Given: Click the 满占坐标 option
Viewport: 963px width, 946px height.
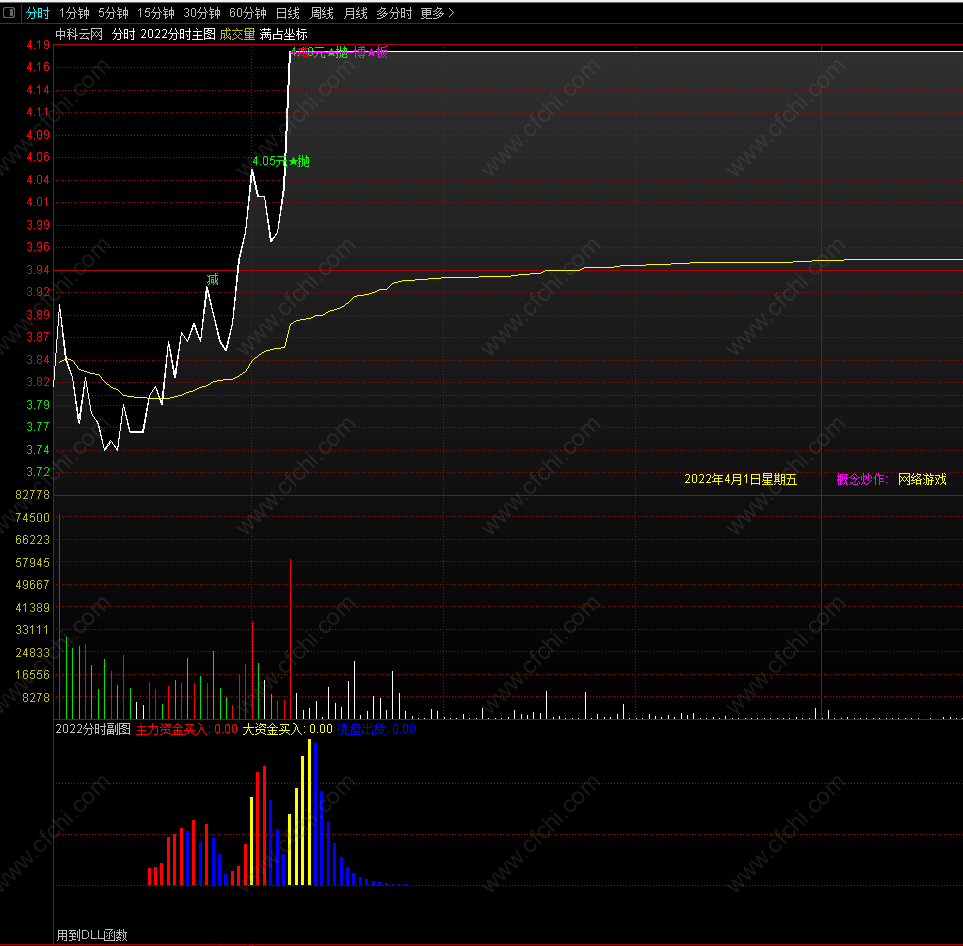Looking at the screenshot, I should pyautogui.click(x=284, y=34).
